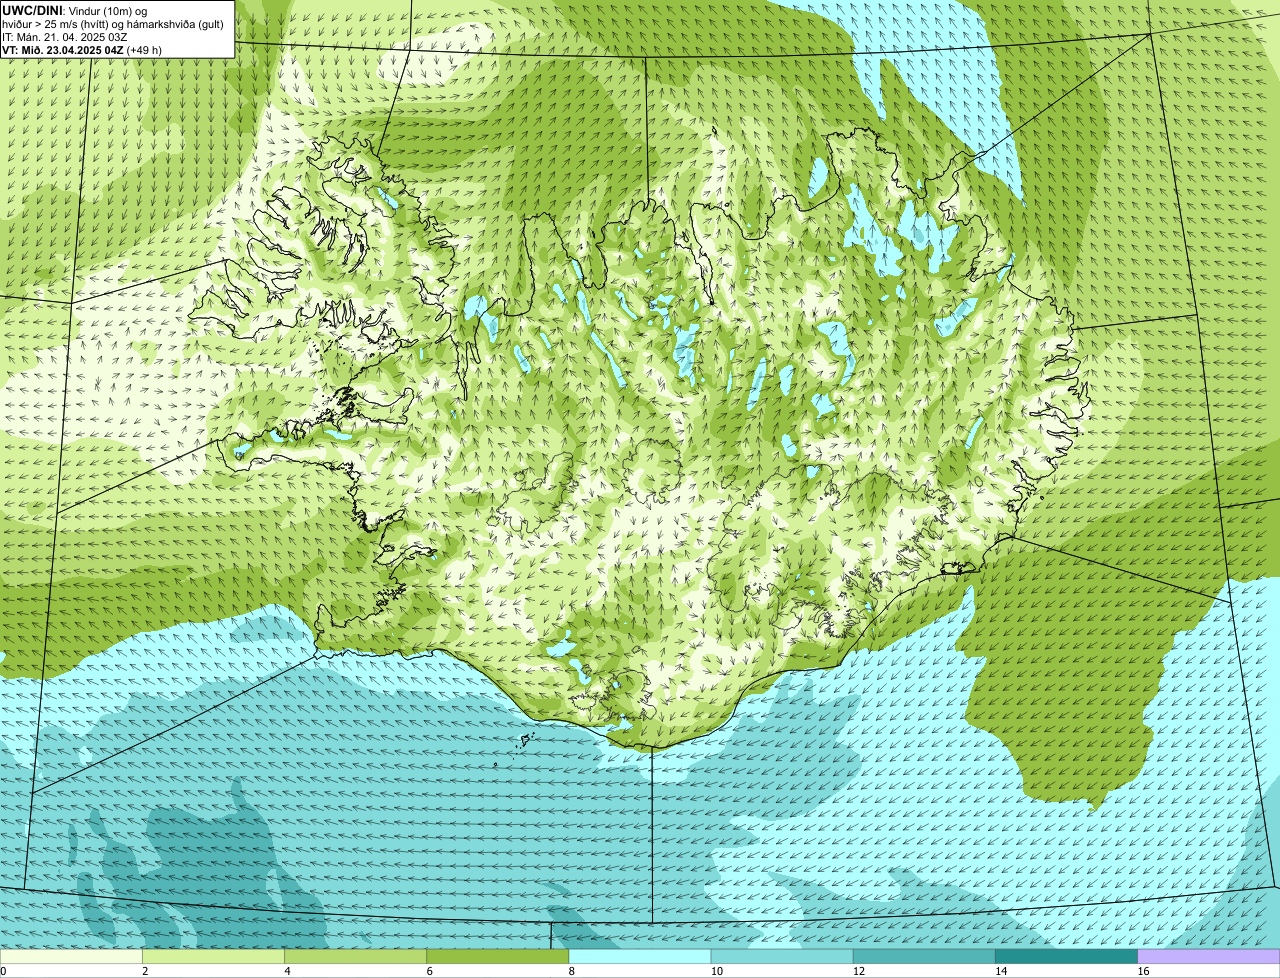Click the 4–6 m/s green legend swatch
The width and height of the screenshot is (1280, 978).
(356, 956)
